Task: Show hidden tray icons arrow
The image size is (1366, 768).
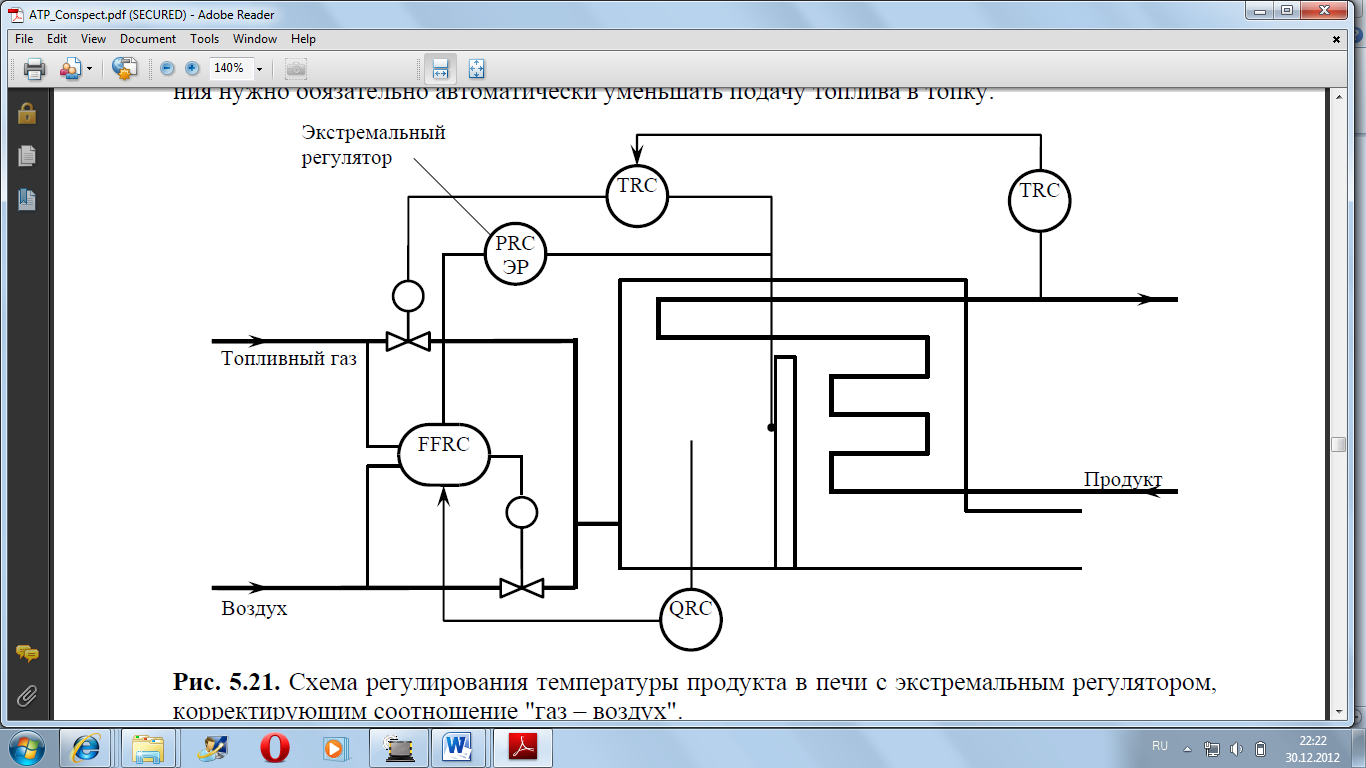Action: tap(1188, 748)
